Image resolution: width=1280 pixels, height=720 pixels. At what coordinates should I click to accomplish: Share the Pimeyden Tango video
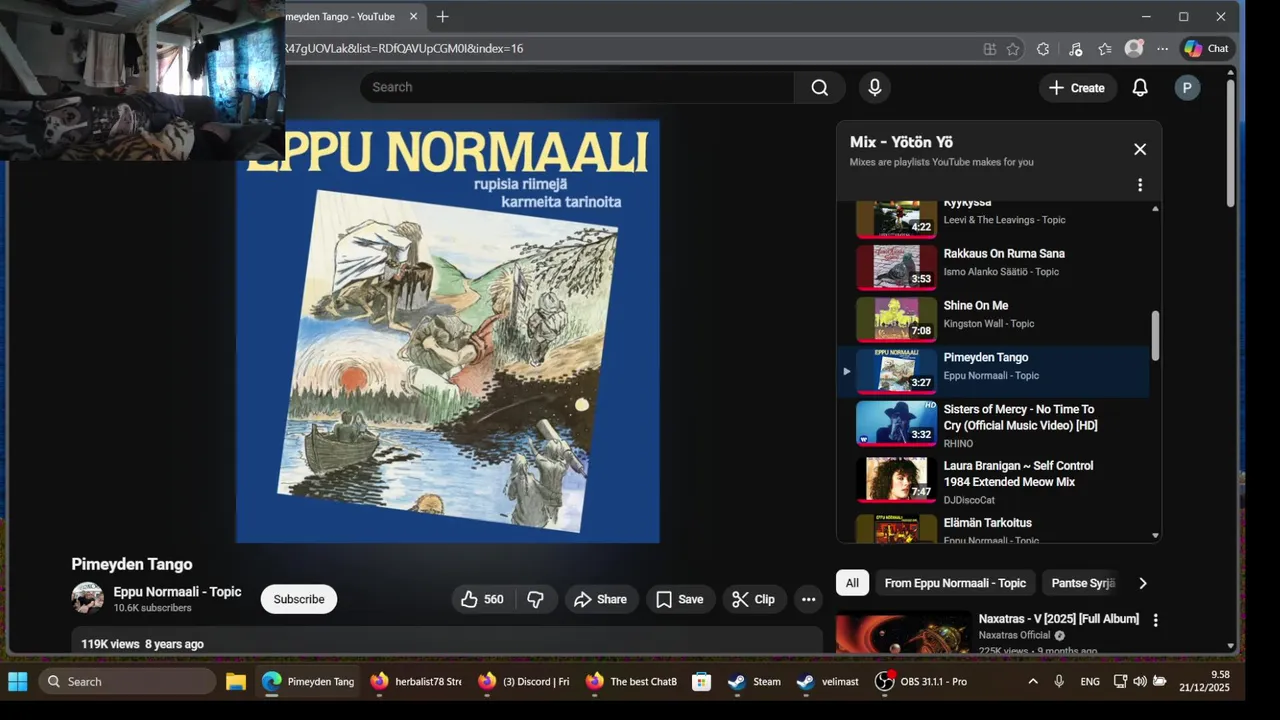coord(601,599)
